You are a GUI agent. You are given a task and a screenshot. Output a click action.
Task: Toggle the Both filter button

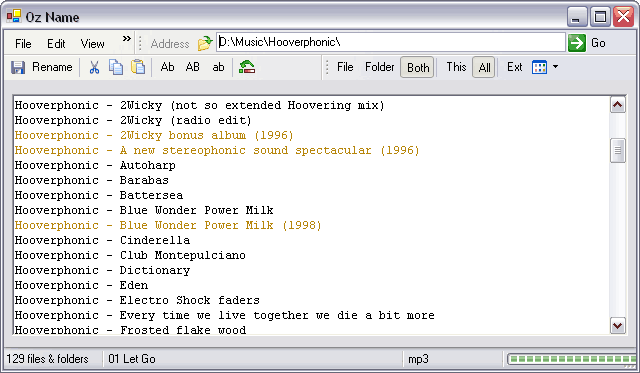click(x=418, y=67)
